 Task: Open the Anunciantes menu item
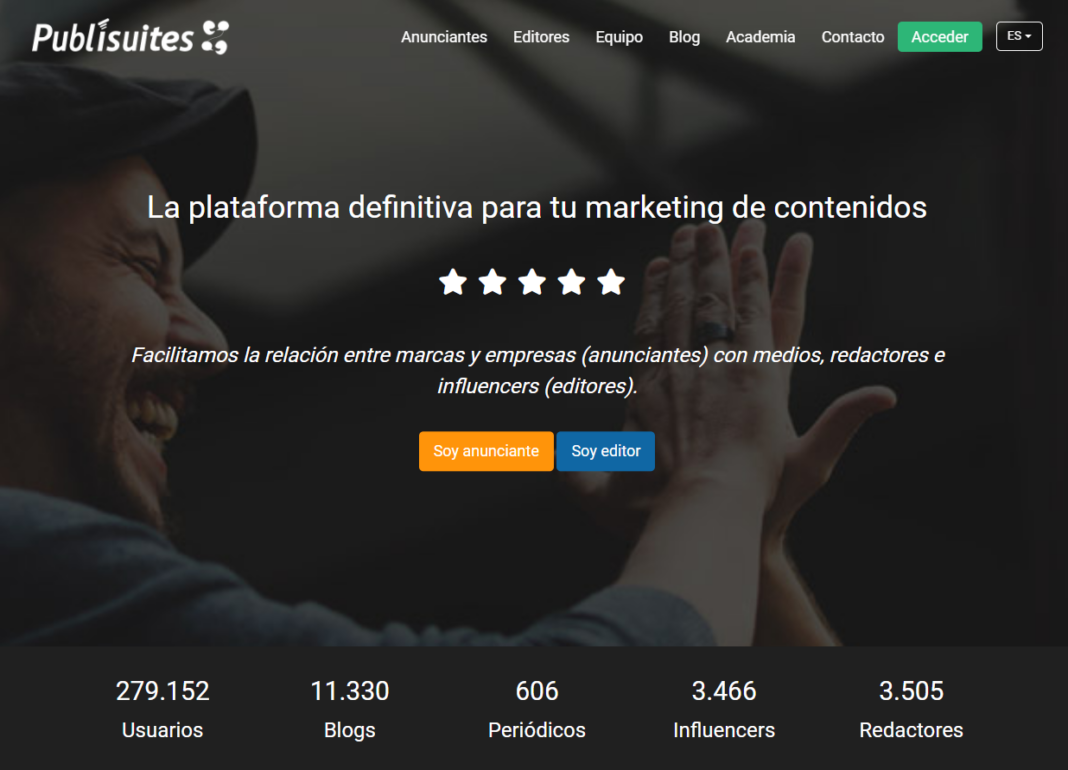point(444,37)
